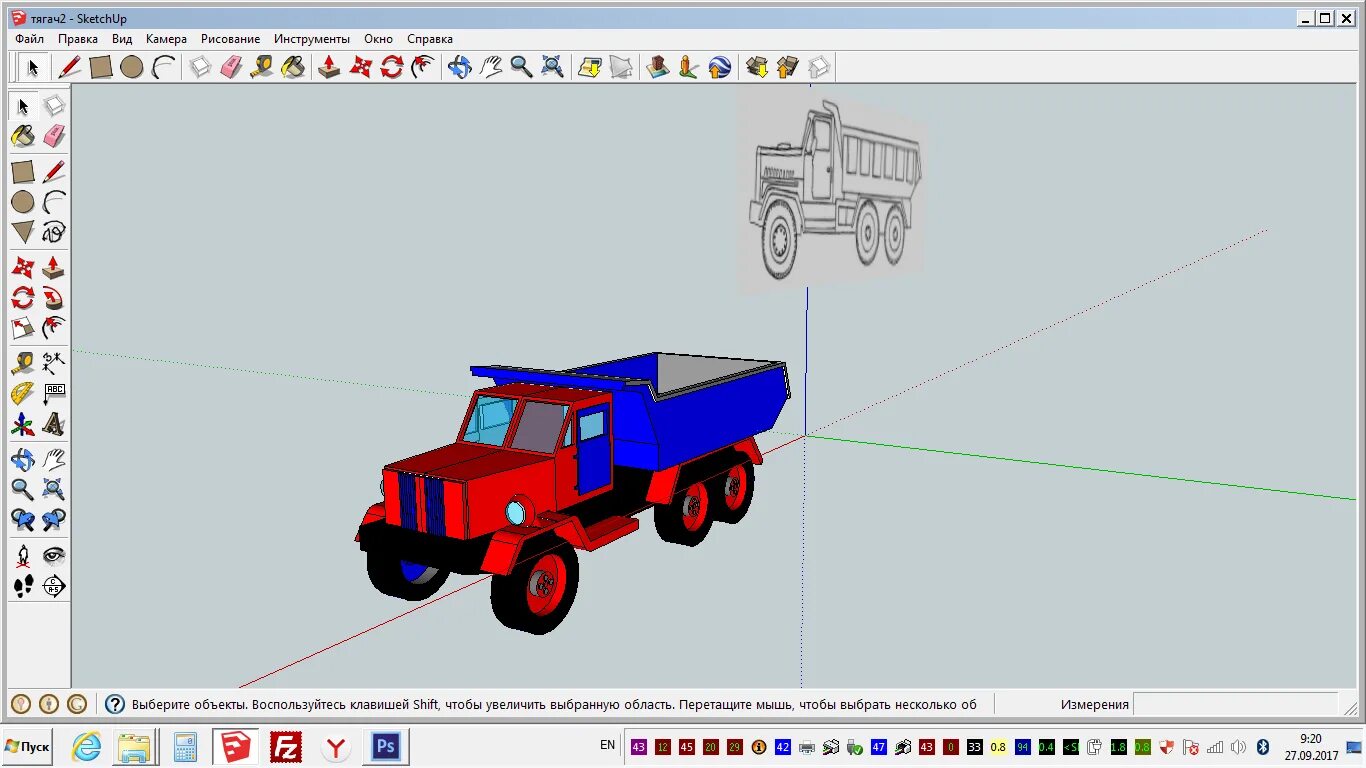Pick the Paint Bucket in left tool palette
The image size is (1366, 768).
click(23, 137)
